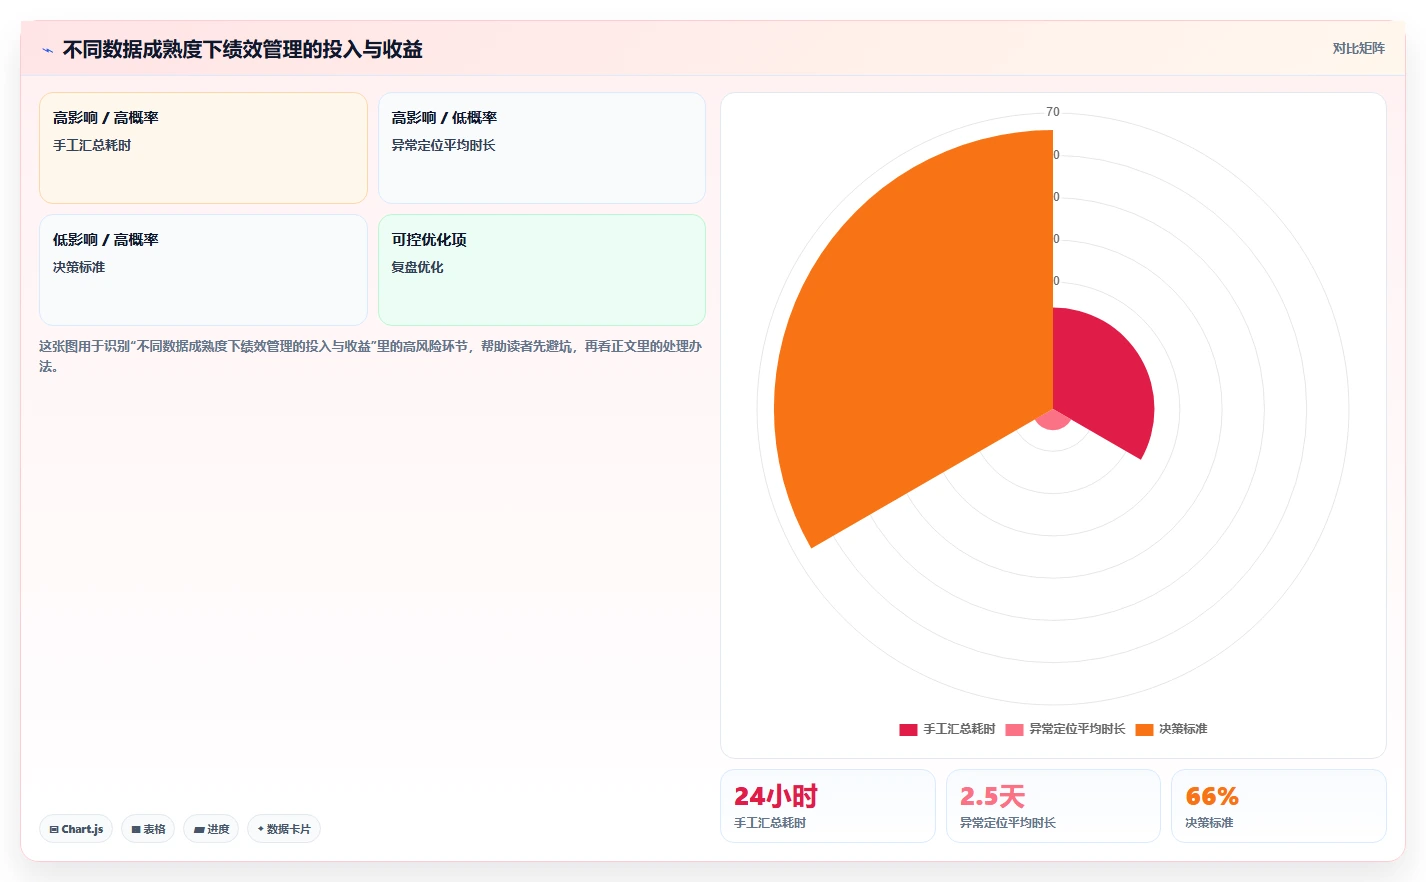Click the 复盘优化 text in the green card
This screenshot has width=1426, height=882.
(x=417, y=267)
